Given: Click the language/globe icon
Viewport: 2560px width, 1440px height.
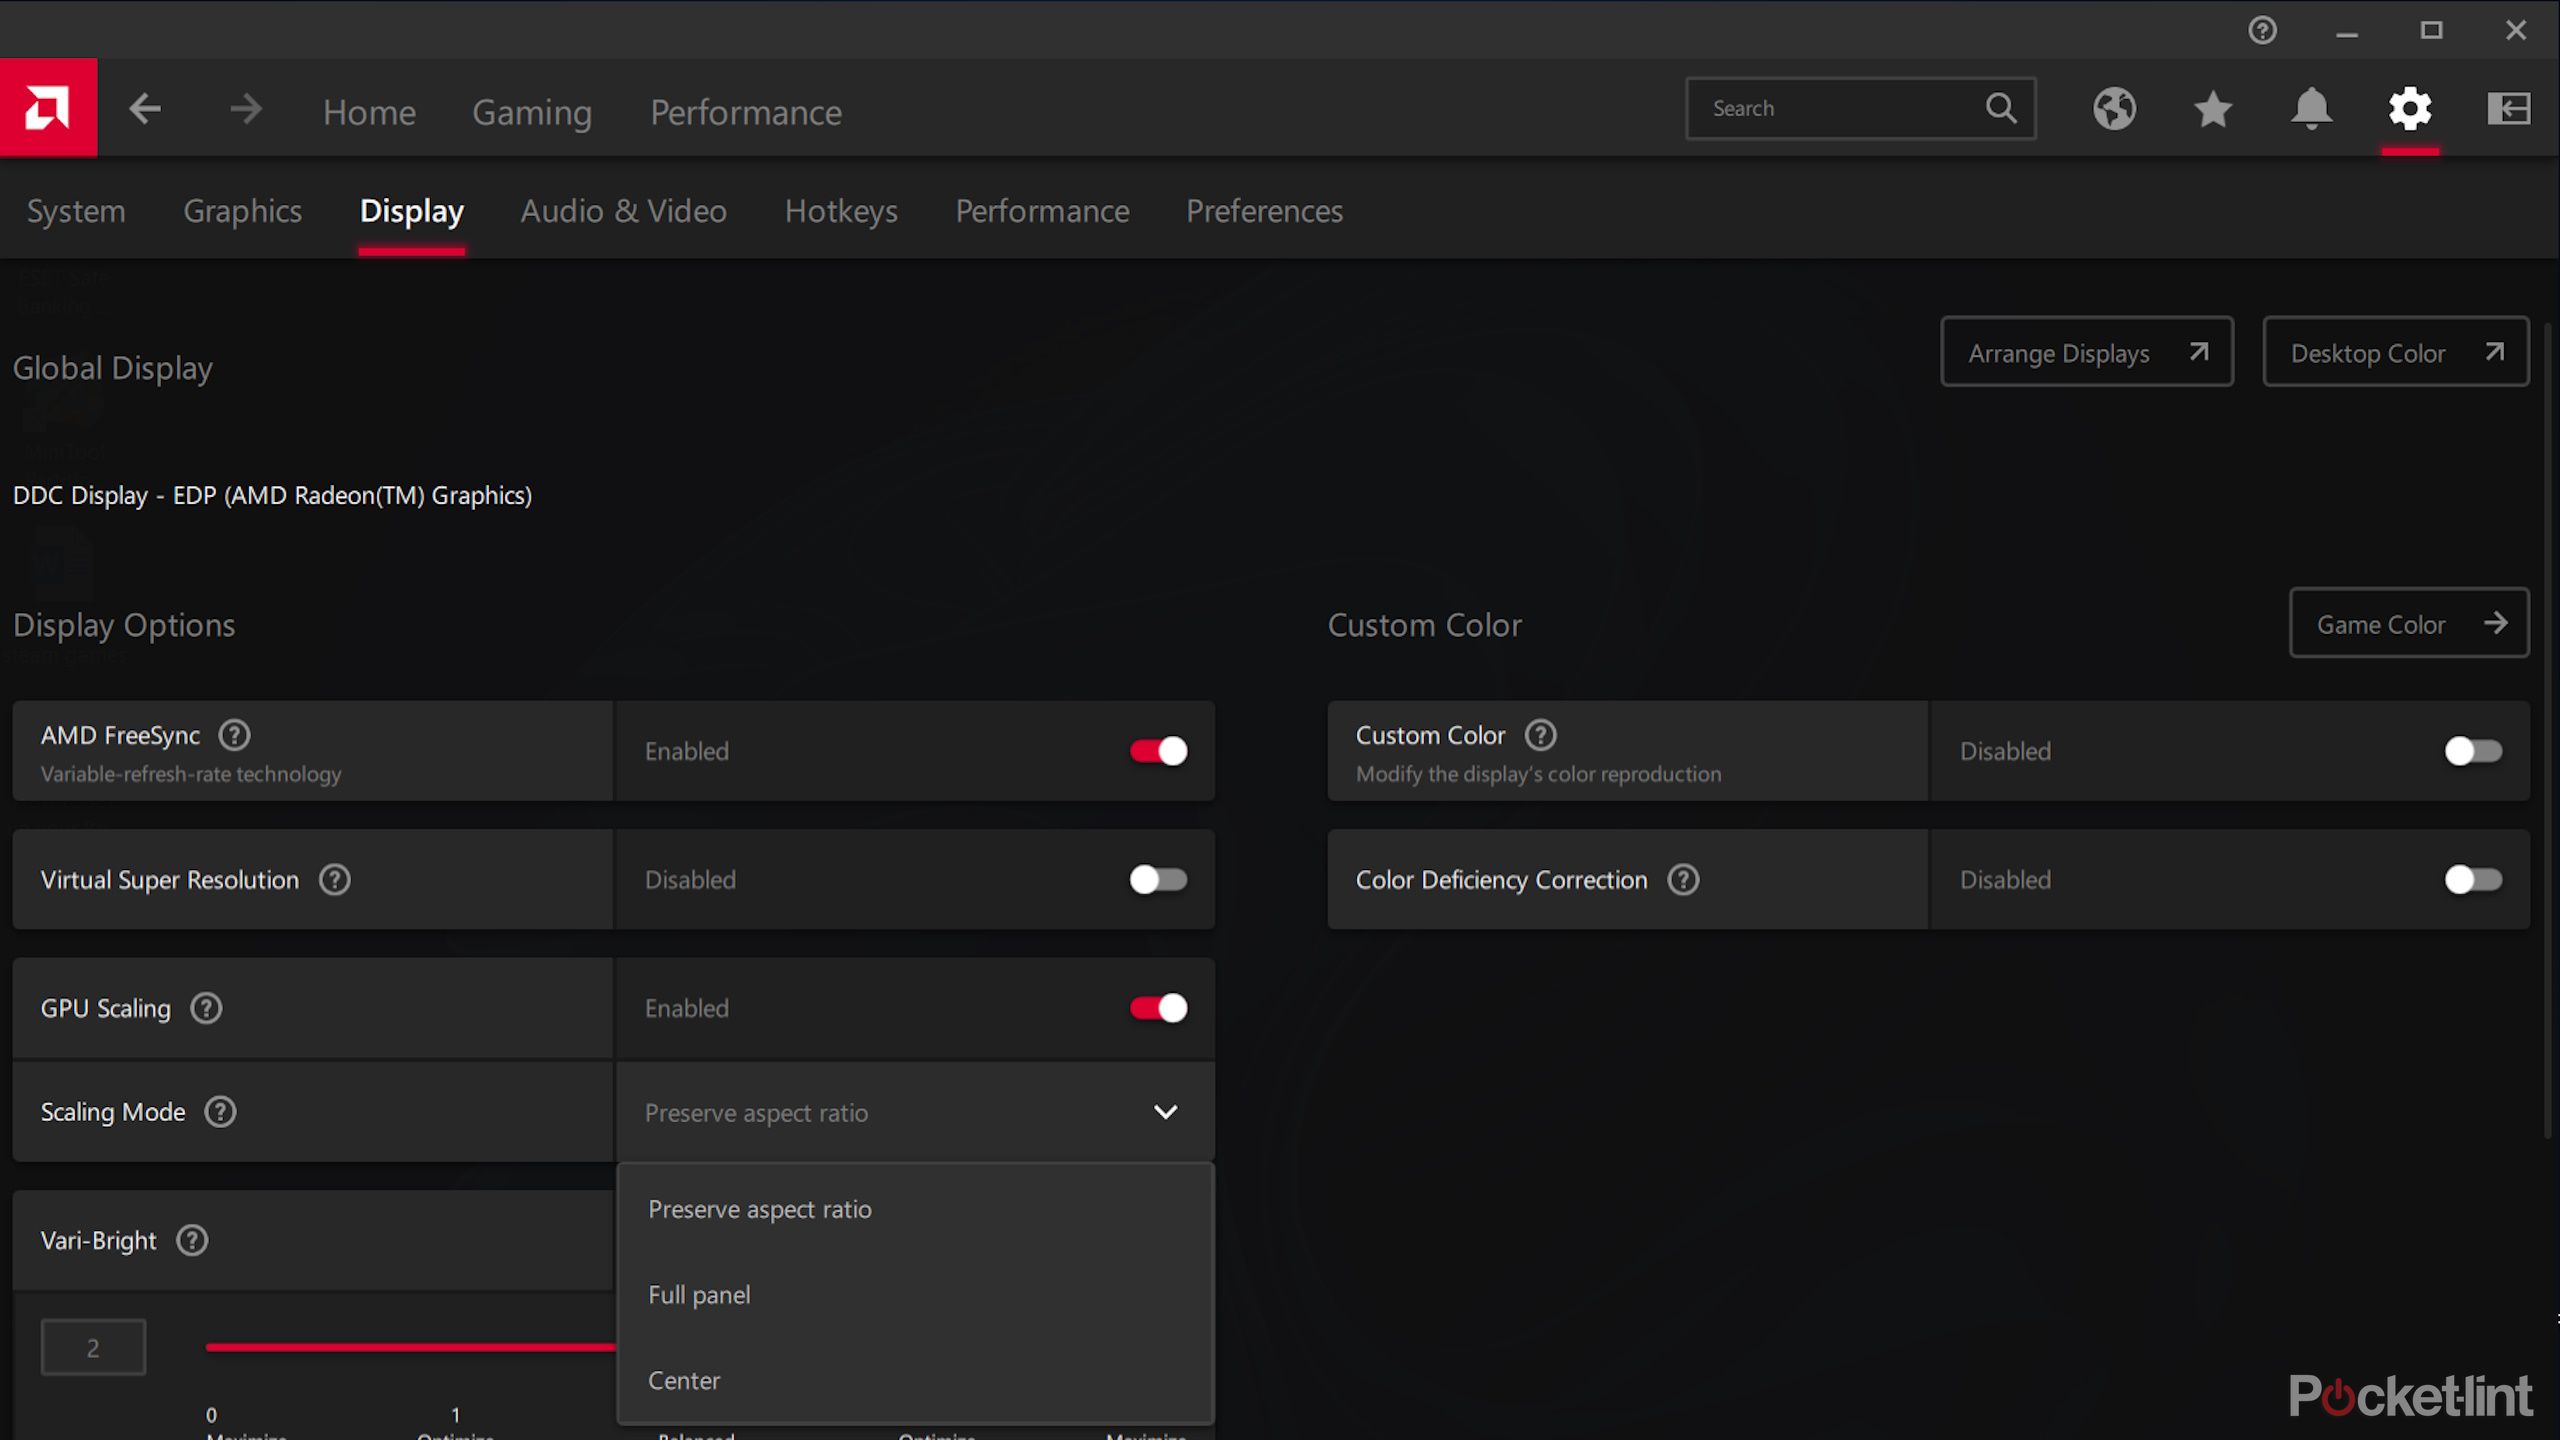Looking at the screenshot, I should point(2115,109).
